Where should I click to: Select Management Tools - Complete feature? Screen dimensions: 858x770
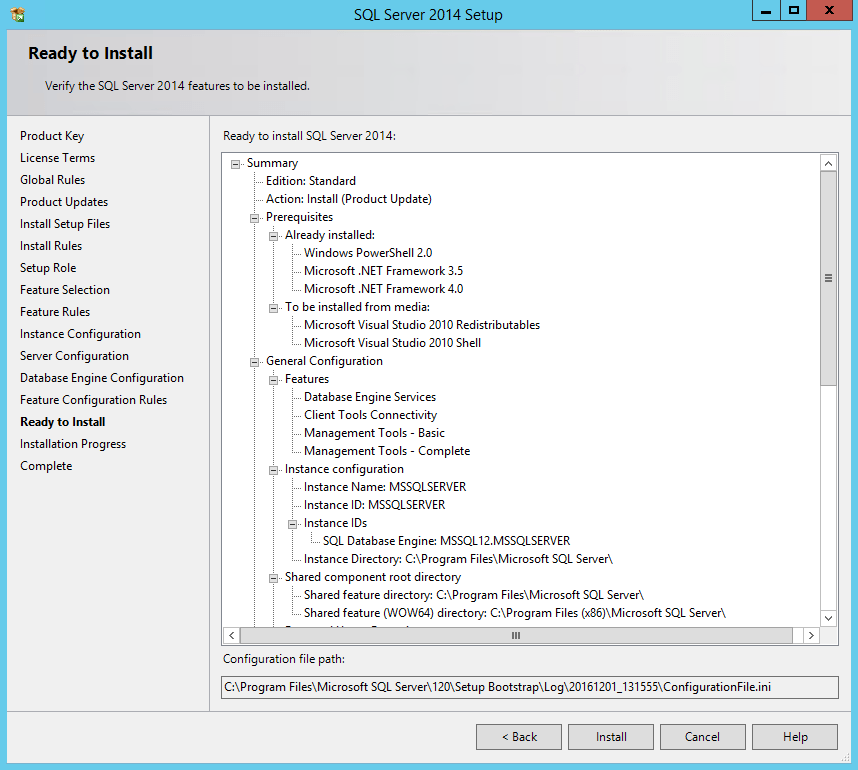(387, 451)
